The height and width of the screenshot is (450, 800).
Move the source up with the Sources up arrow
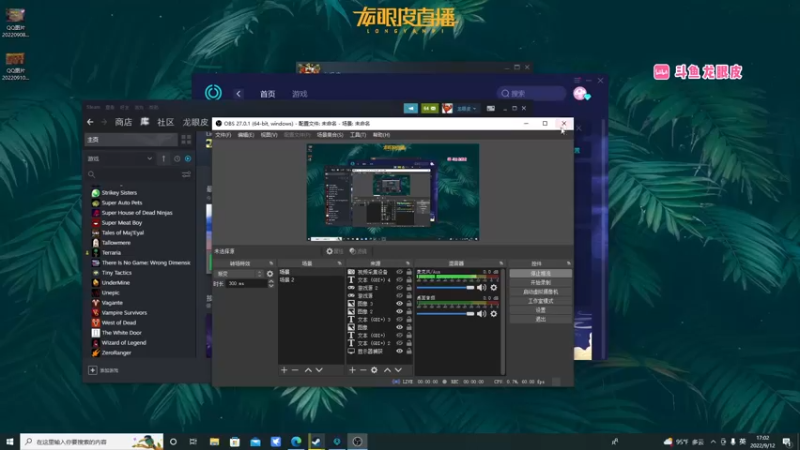click(x=387, y=370)
